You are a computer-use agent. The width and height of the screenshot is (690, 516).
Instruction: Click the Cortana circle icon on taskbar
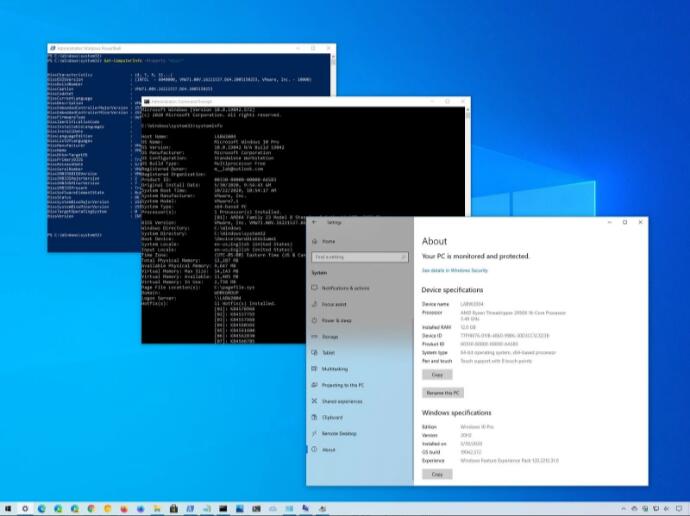[x=25, y=509]
